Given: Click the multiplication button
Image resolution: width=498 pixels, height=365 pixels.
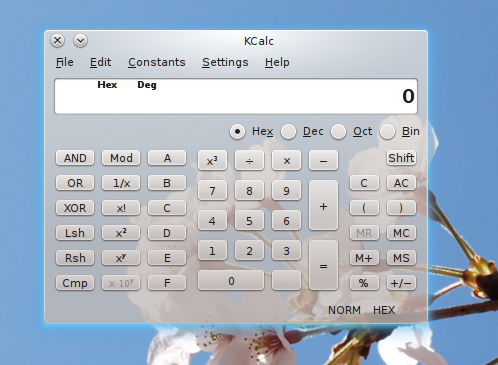Looking at the screenshot, I should click(286, 160).
